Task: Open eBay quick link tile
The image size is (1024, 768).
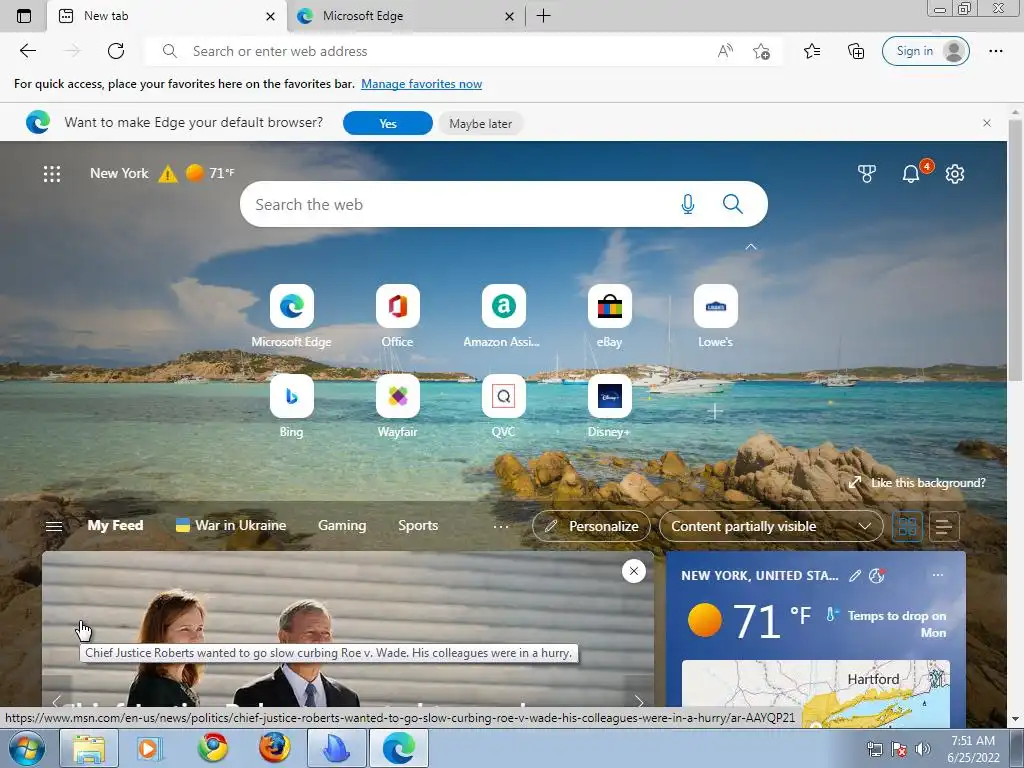Action: click(609, 306)
